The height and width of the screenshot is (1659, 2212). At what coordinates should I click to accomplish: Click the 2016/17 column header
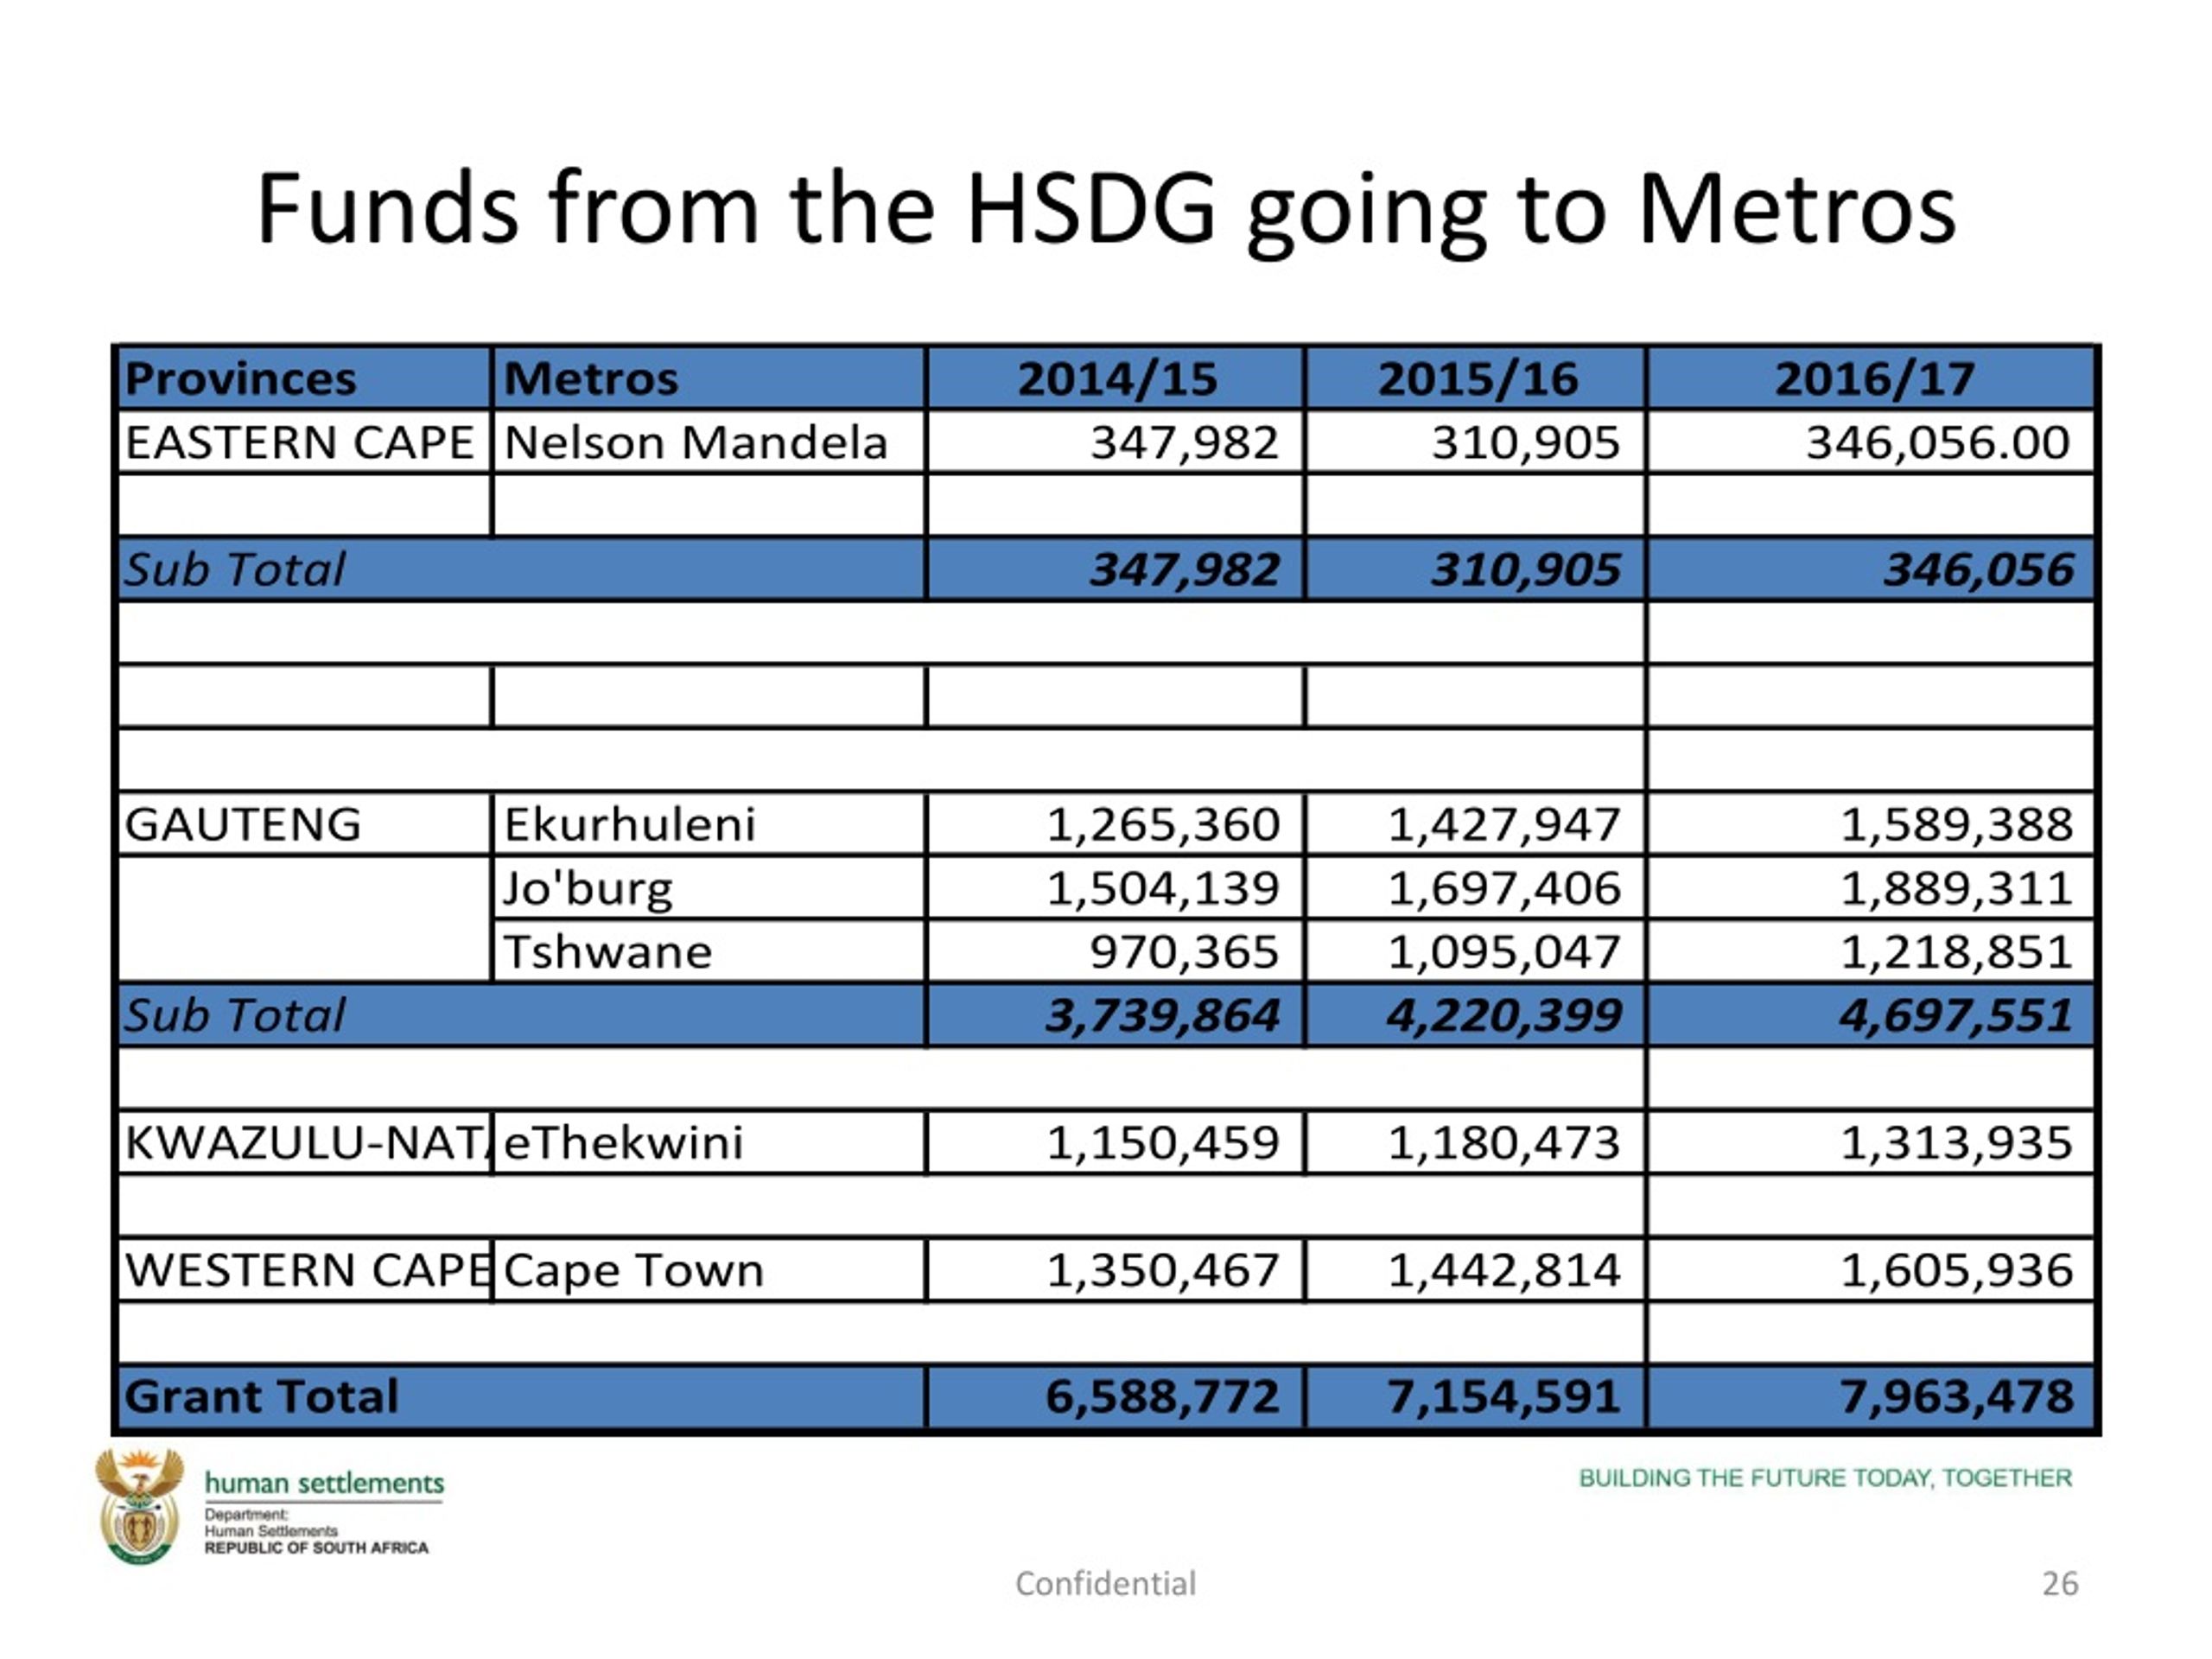(1872, 378)
